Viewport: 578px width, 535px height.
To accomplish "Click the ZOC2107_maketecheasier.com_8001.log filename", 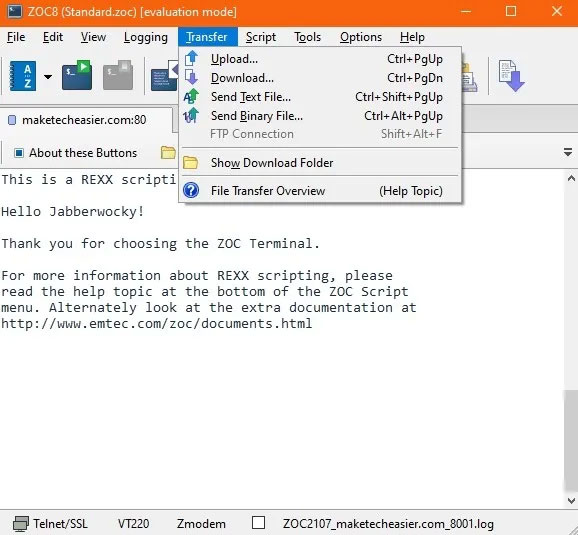I will tap(388, 524).
